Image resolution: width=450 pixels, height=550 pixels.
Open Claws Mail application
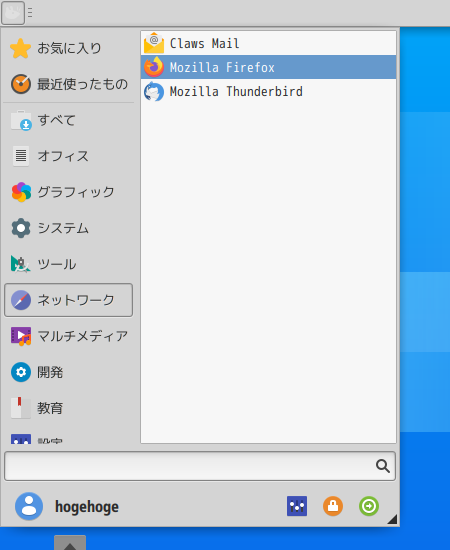click(x=268, y=43)
